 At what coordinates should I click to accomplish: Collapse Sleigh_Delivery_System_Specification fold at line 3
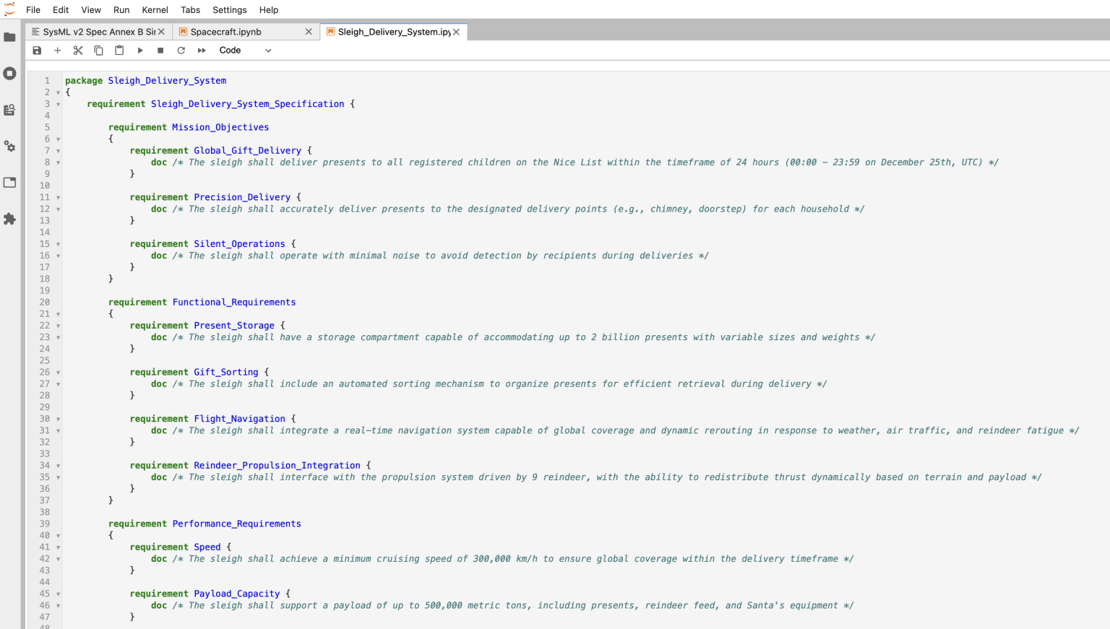pos(58,104)
